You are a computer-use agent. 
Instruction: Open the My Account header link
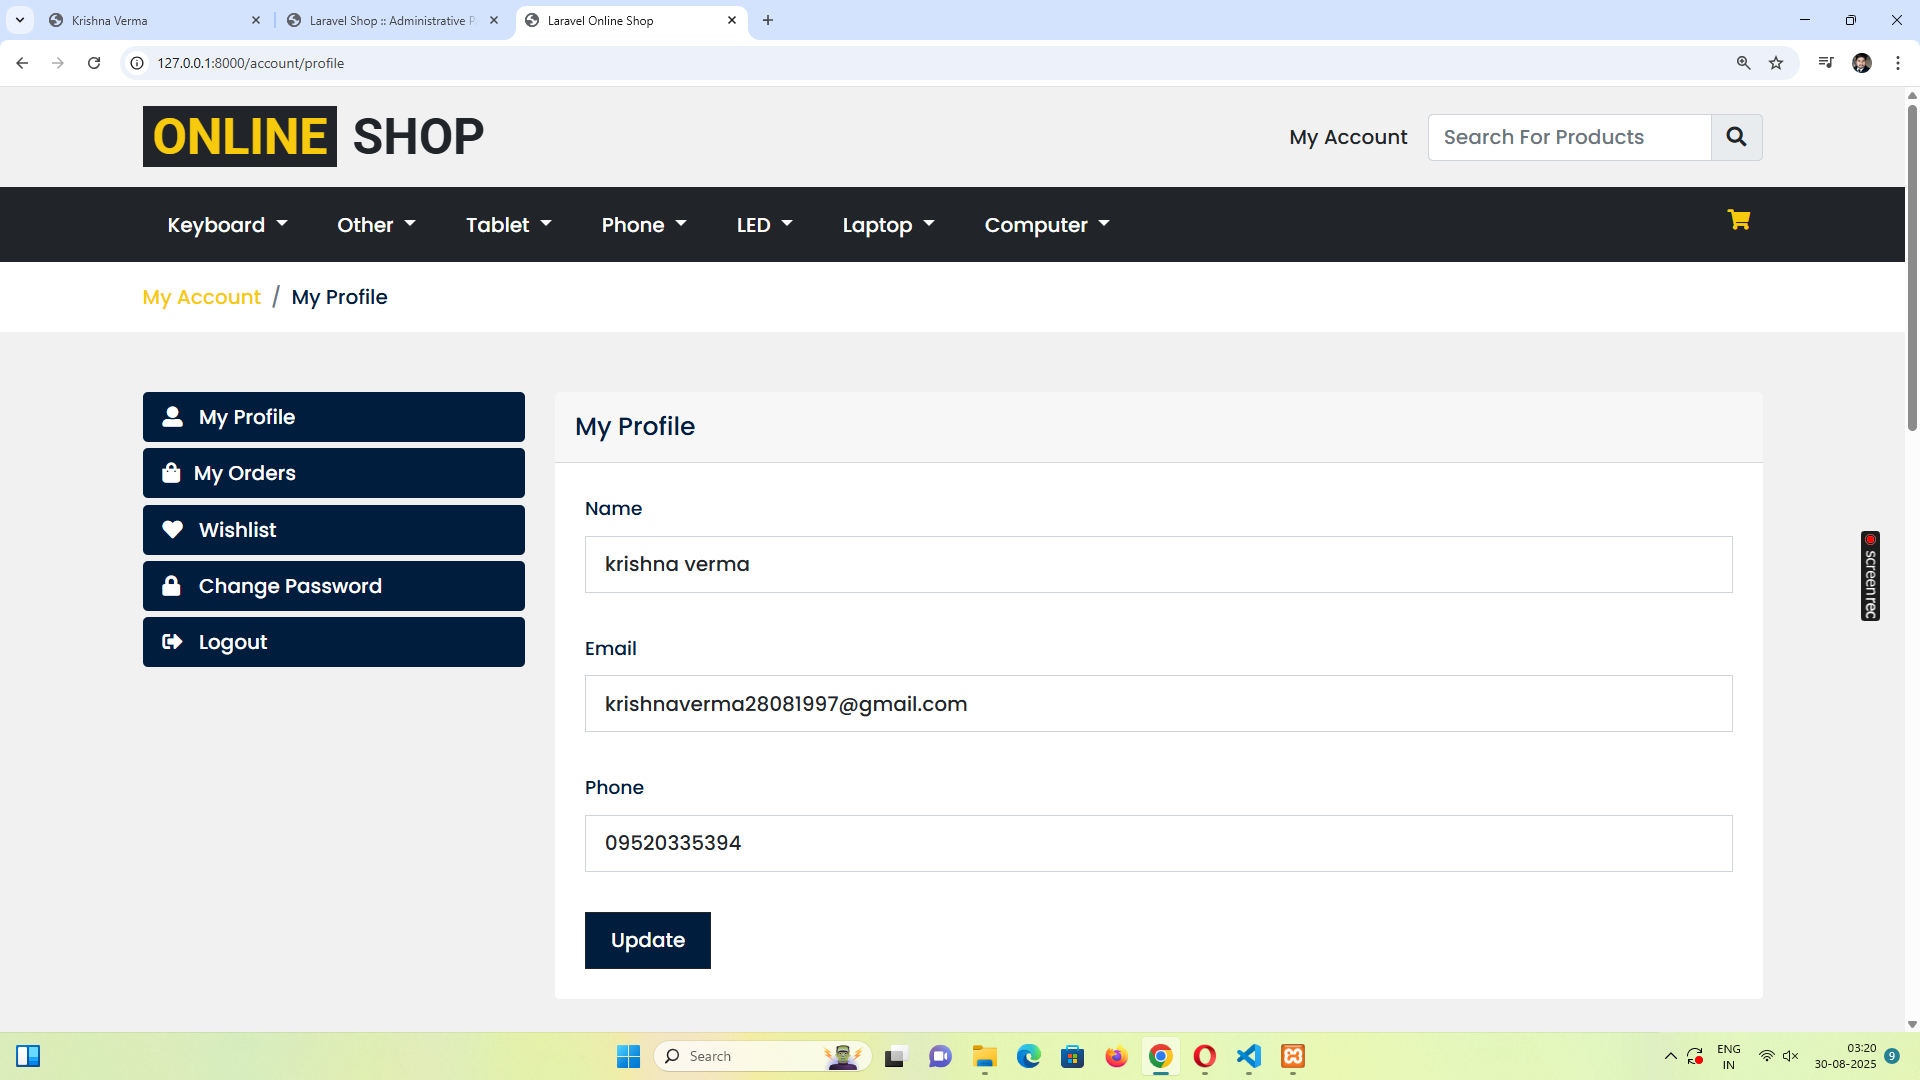click(1347, 137)
